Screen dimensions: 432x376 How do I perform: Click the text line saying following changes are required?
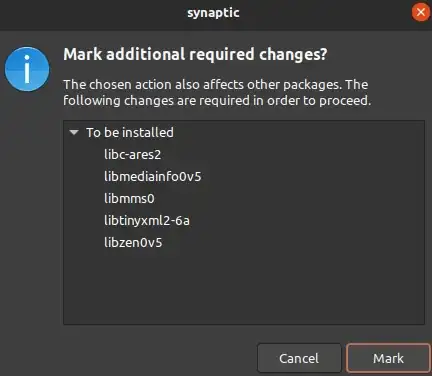(217, 100)
